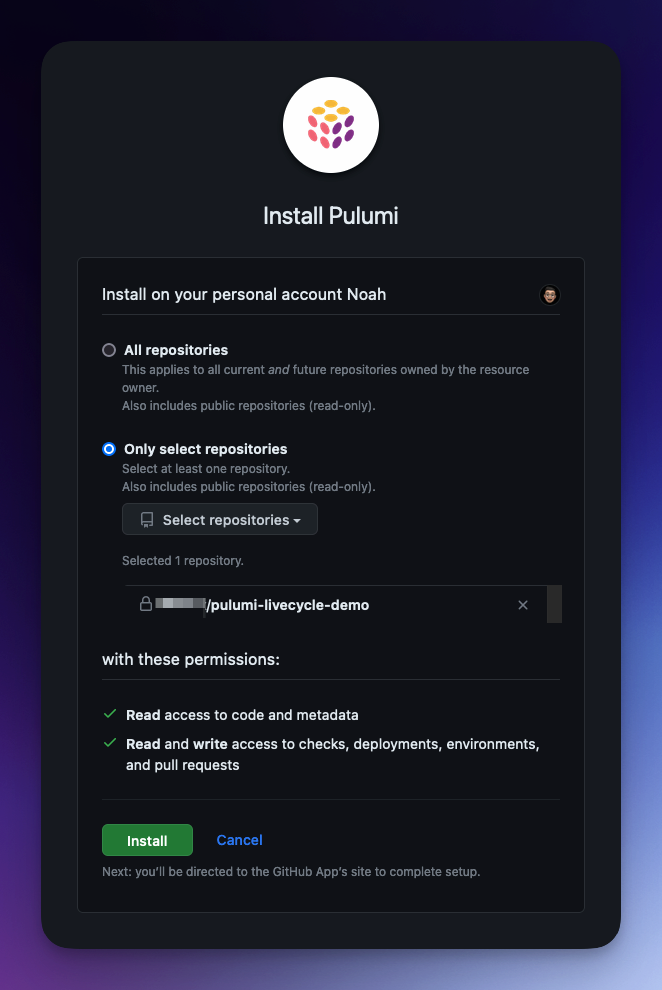Viewport: 662px width, 990px height.
Task: Click the Cancel link
Action: click(239, 840)
